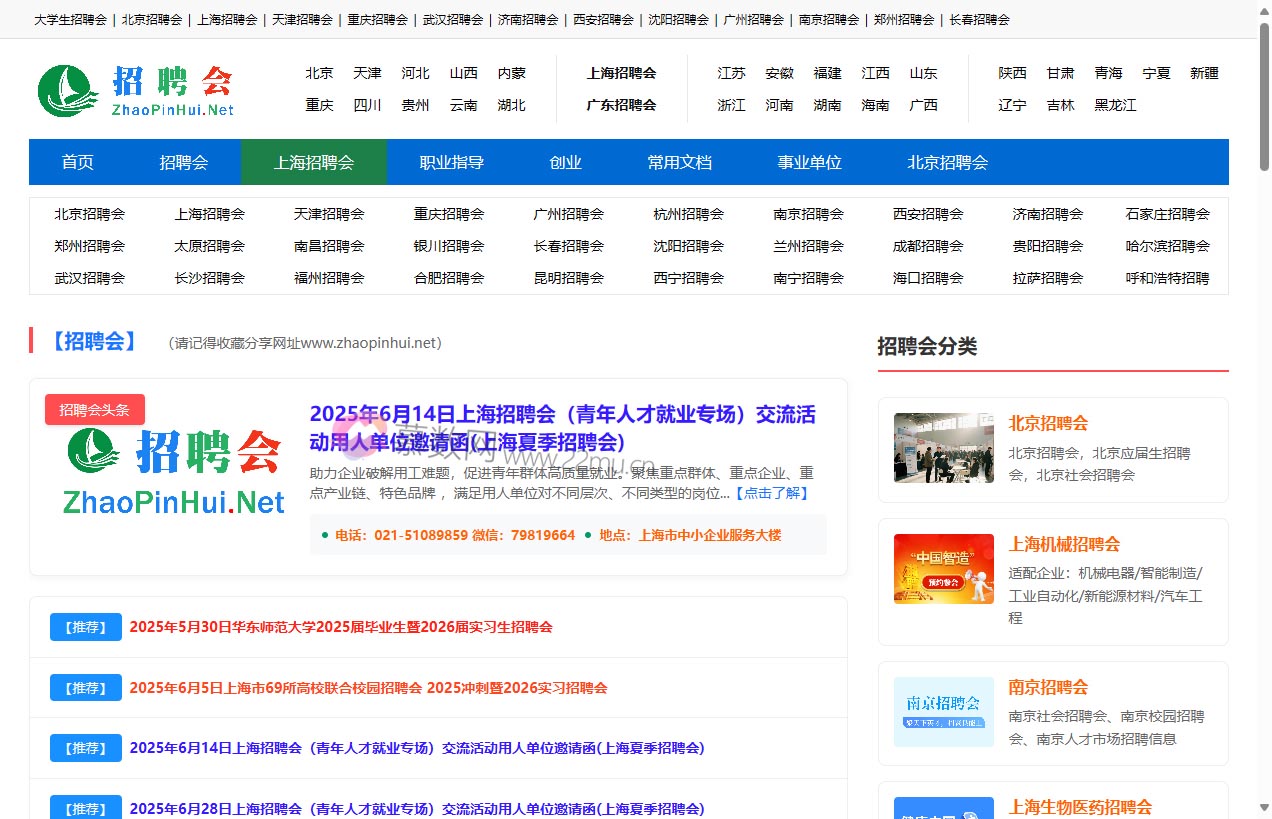Open the 上海招聘会 highlighted nav tab
This screenshot has width=1272, height=819.
(313, 162)
